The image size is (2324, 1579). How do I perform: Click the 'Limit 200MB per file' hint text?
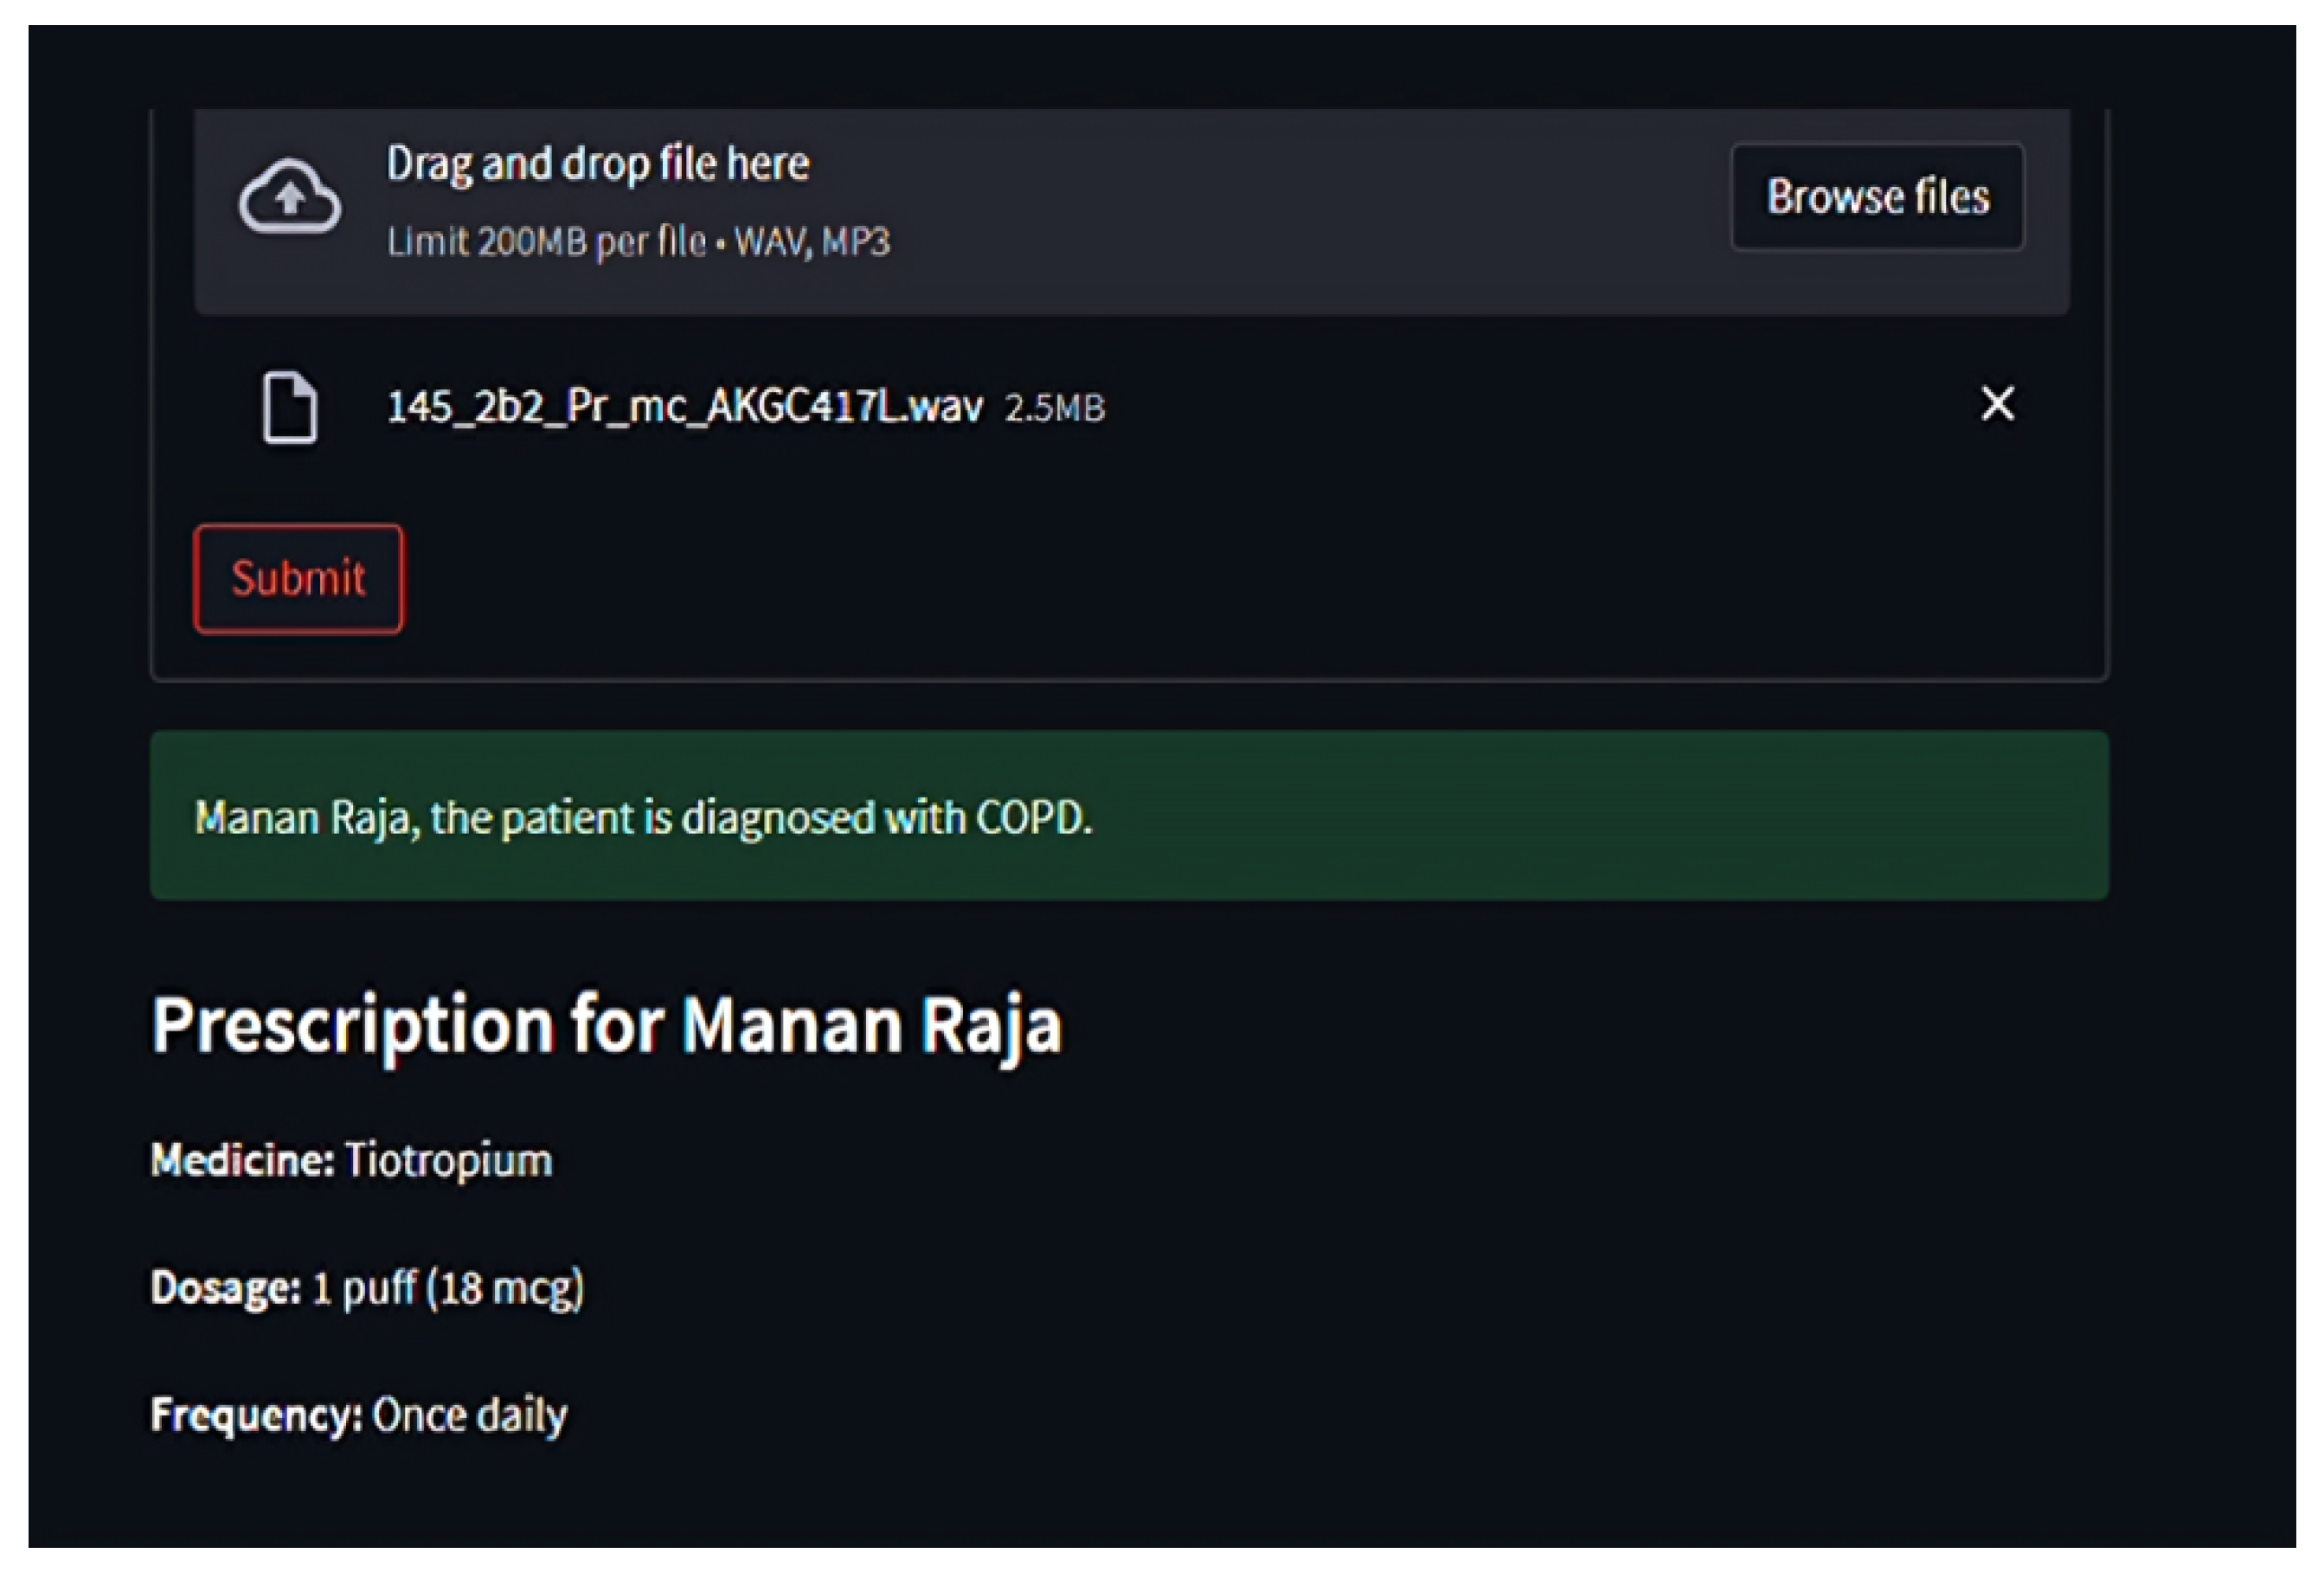pos(546,242)
